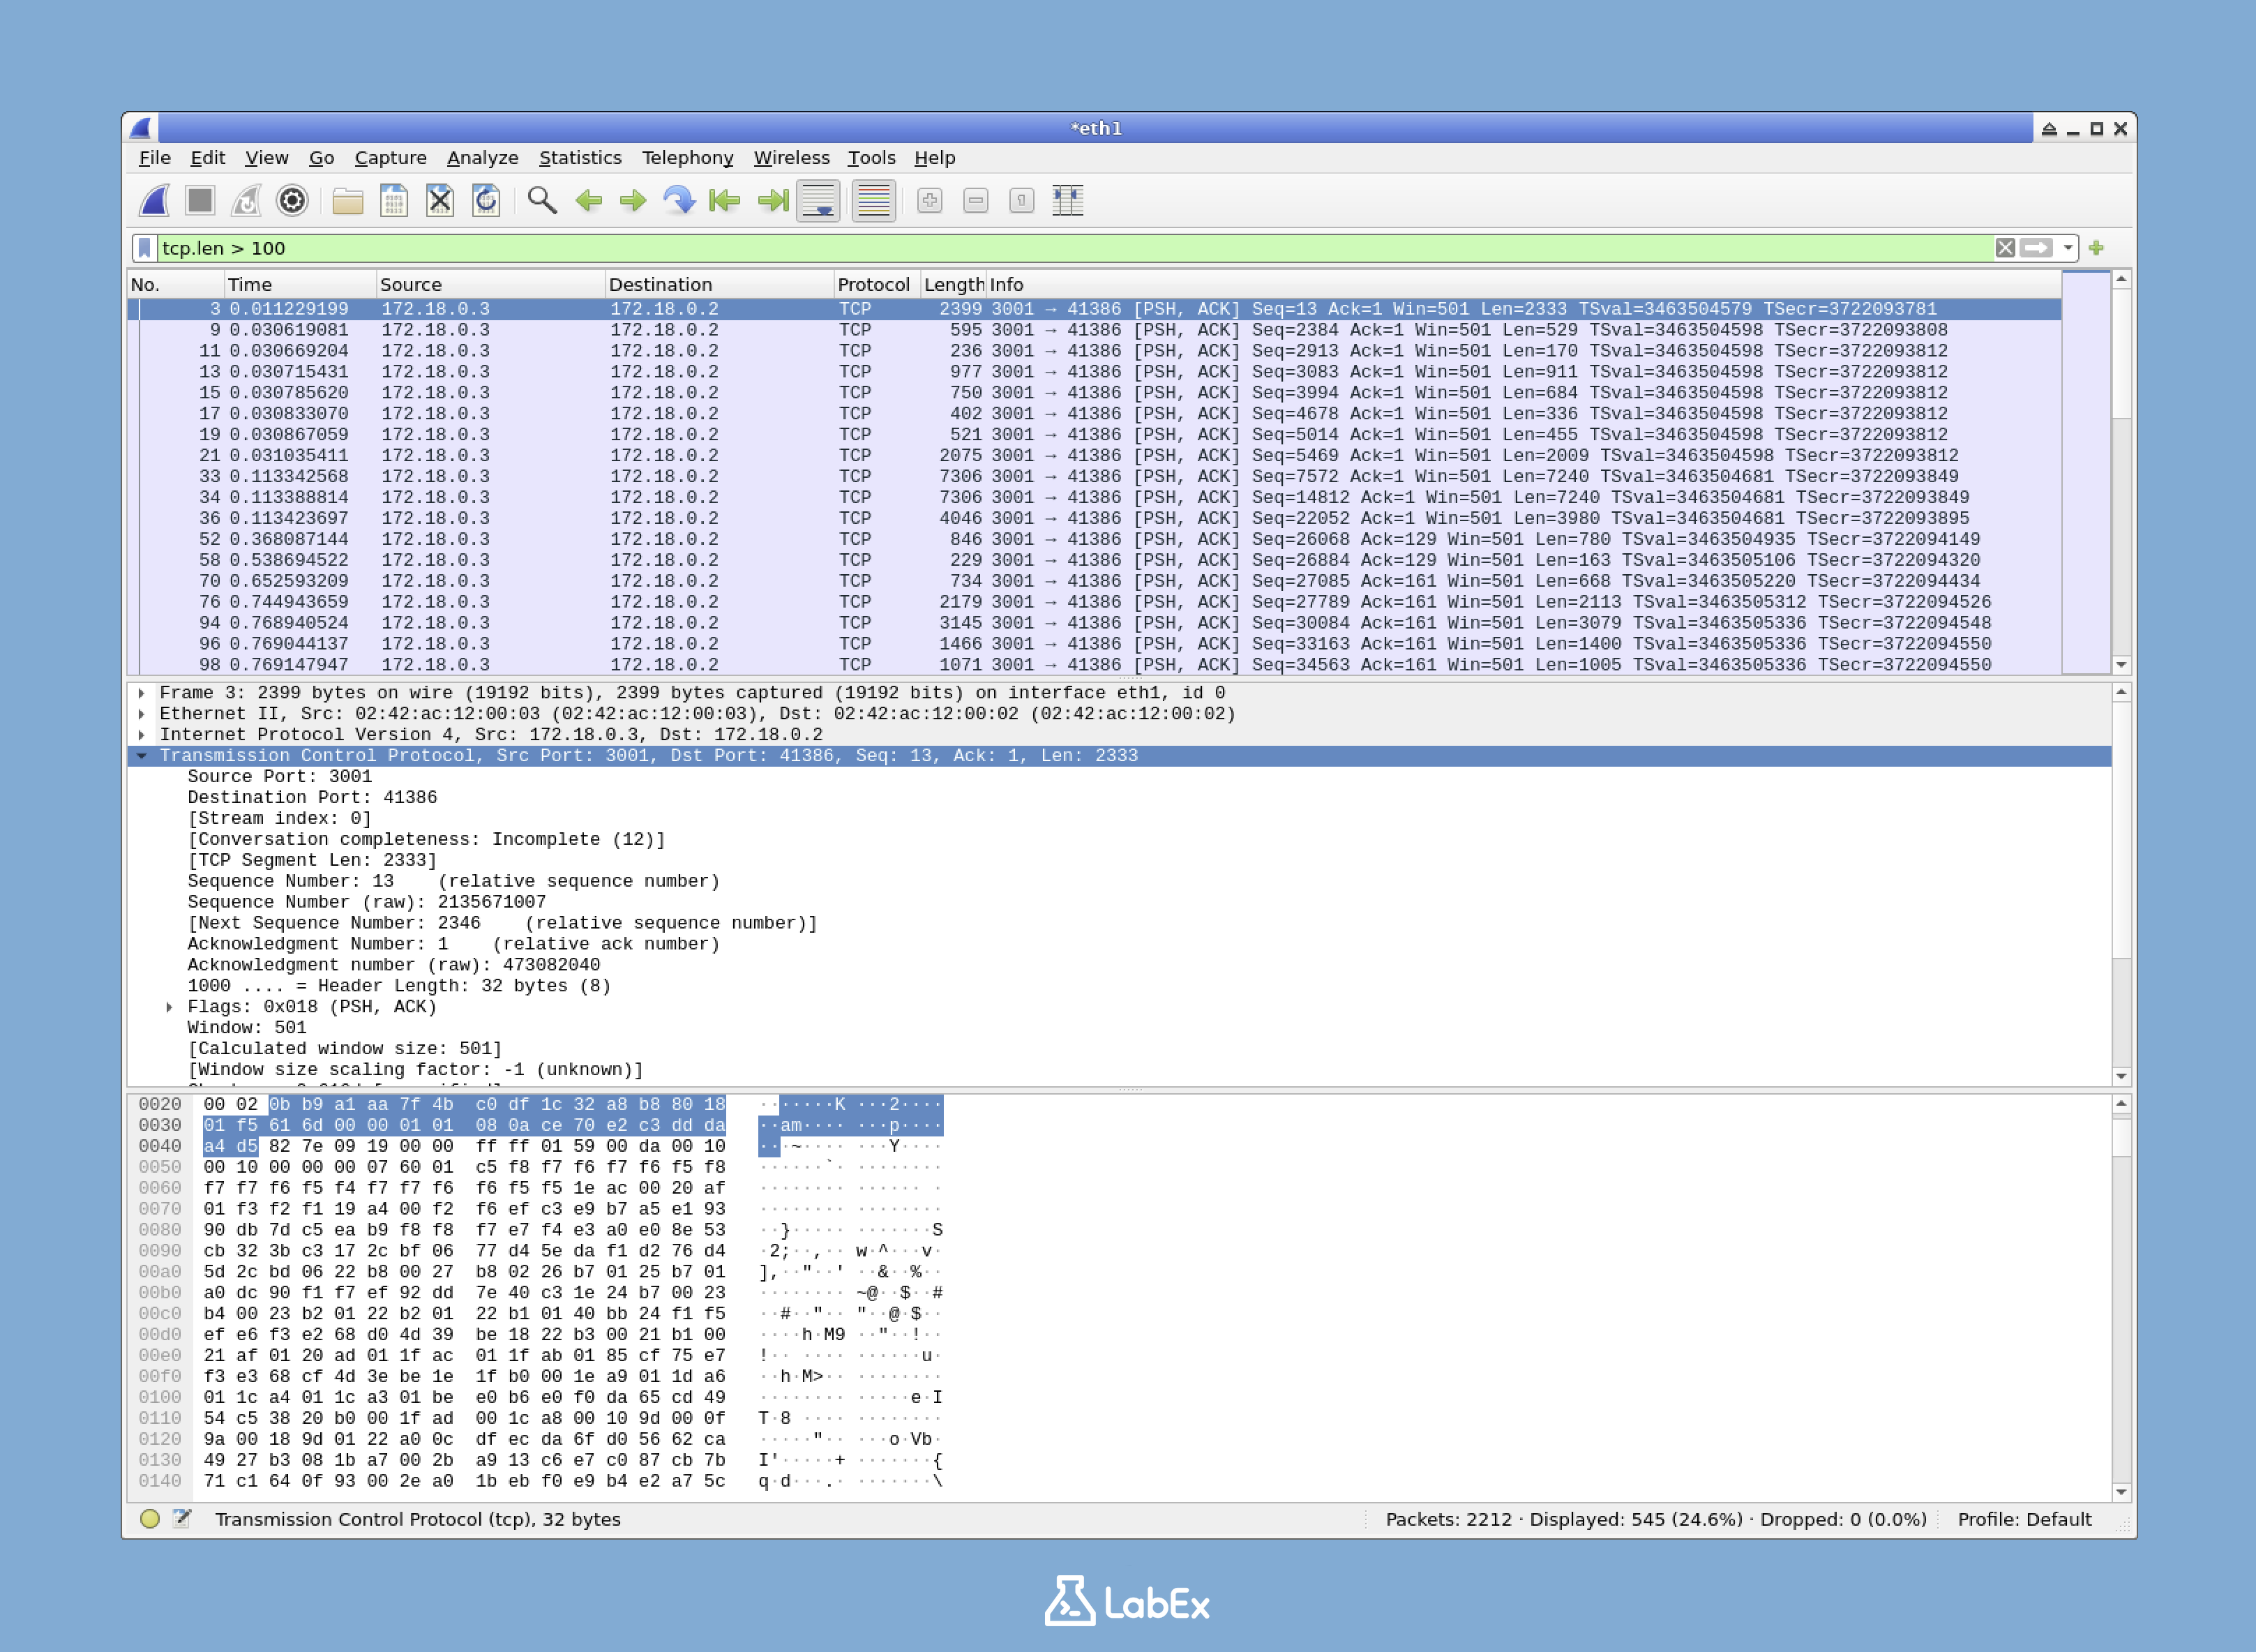Reload this capture file
Viewport: 2256px width, 1652px height.
(x=486, y=200)
